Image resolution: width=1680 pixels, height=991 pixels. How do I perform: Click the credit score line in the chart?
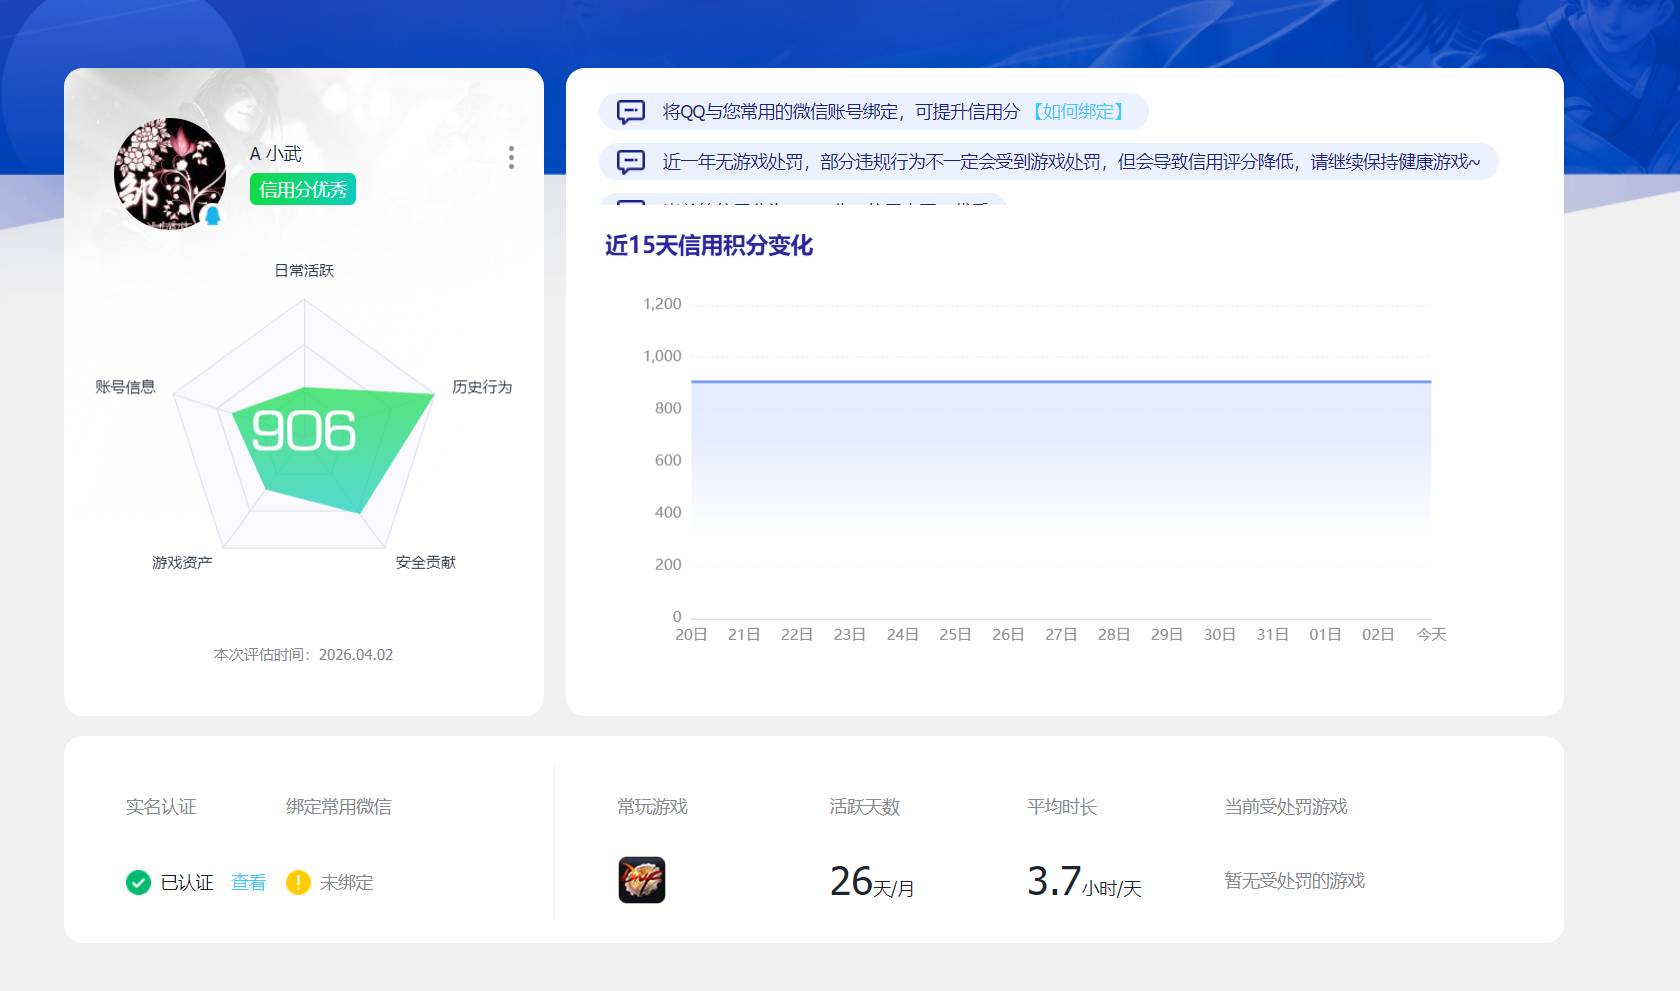coord(1060,381)
